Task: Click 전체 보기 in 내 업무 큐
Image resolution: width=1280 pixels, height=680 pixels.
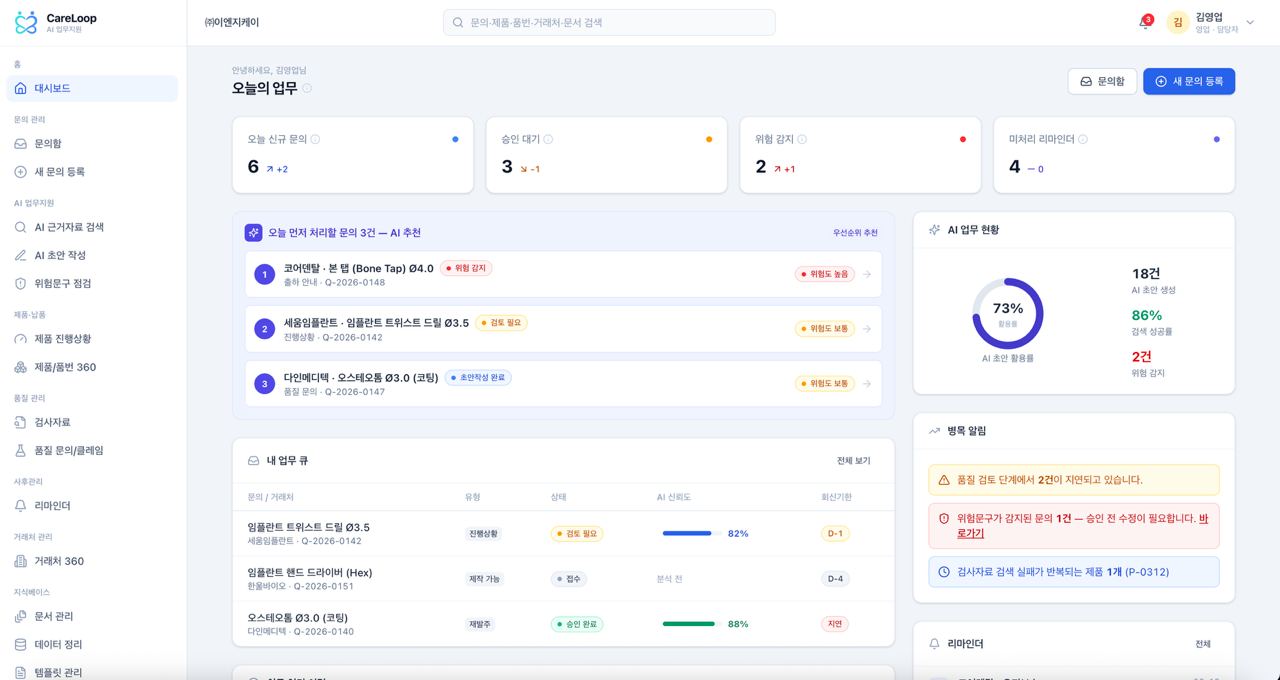Action: pos(853,461)
